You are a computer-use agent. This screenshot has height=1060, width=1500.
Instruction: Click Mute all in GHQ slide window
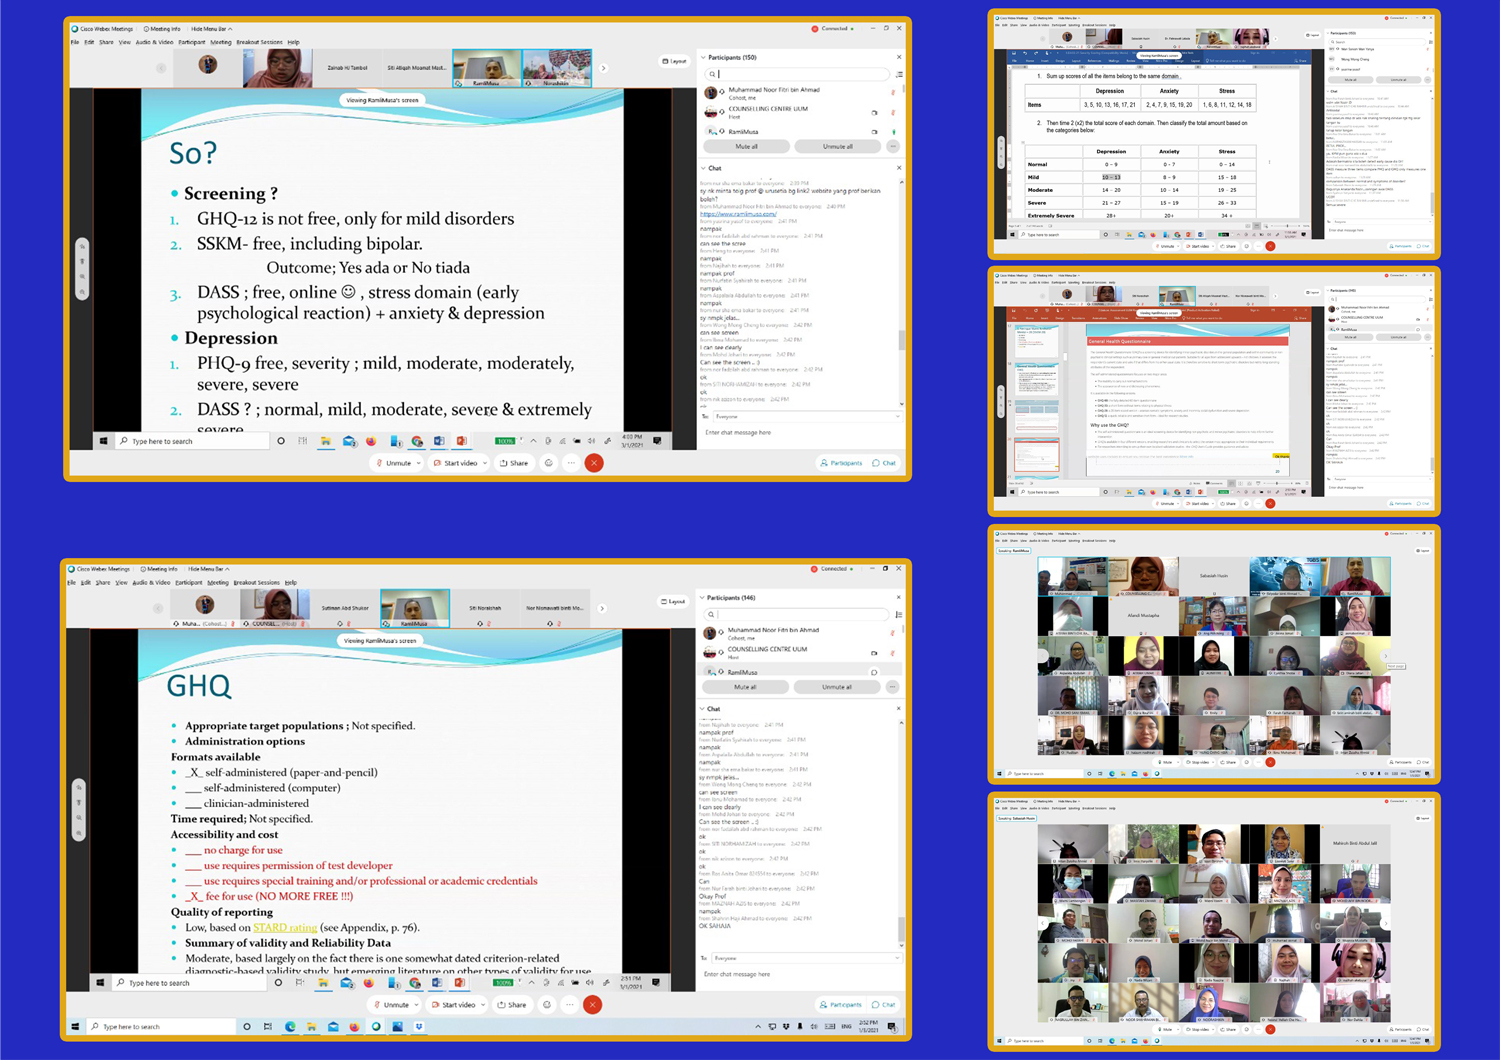(745, 687)
